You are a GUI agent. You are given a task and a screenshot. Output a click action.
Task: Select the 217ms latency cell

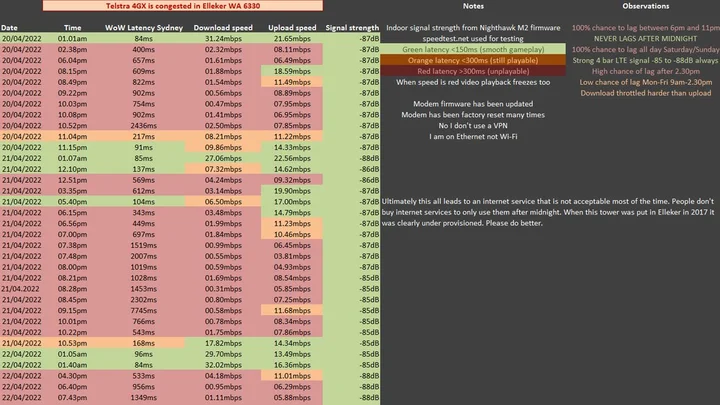click(144, 136)
